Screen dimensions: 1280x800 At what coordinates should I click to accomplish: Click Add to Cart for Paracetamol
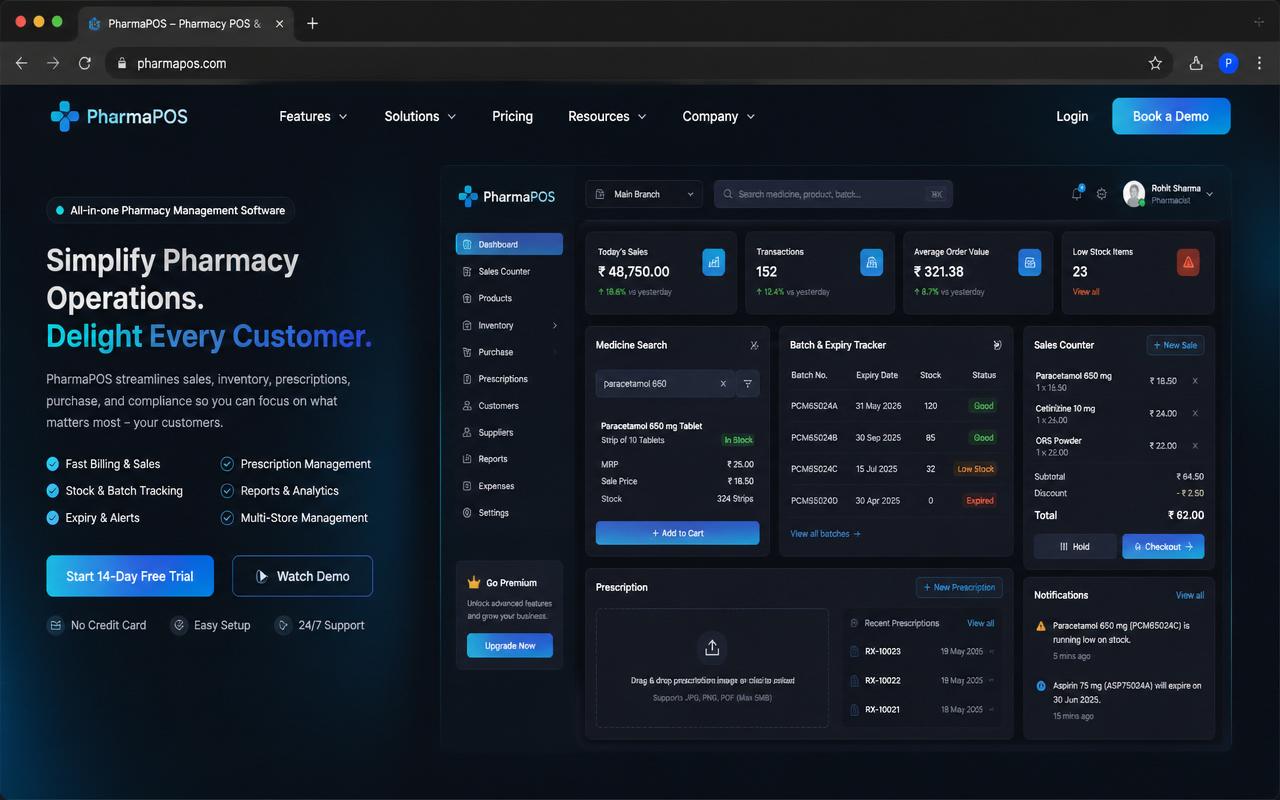tap(677, 533)
